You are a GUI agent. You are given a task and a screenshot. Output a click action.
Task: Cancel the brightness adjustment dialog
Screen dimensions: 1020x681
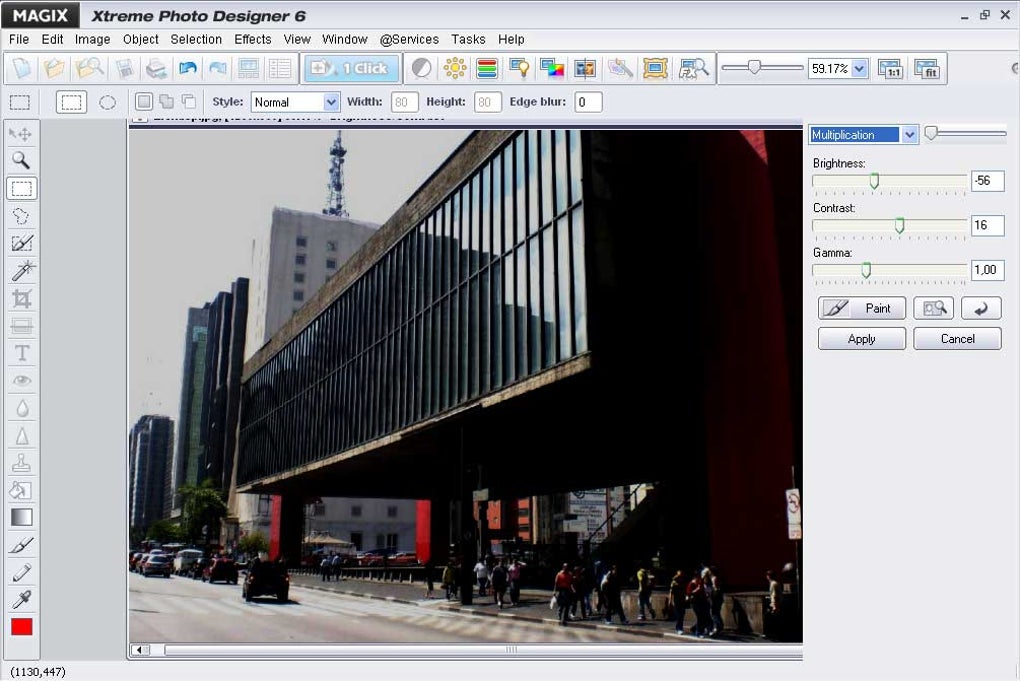coord(957,338)
